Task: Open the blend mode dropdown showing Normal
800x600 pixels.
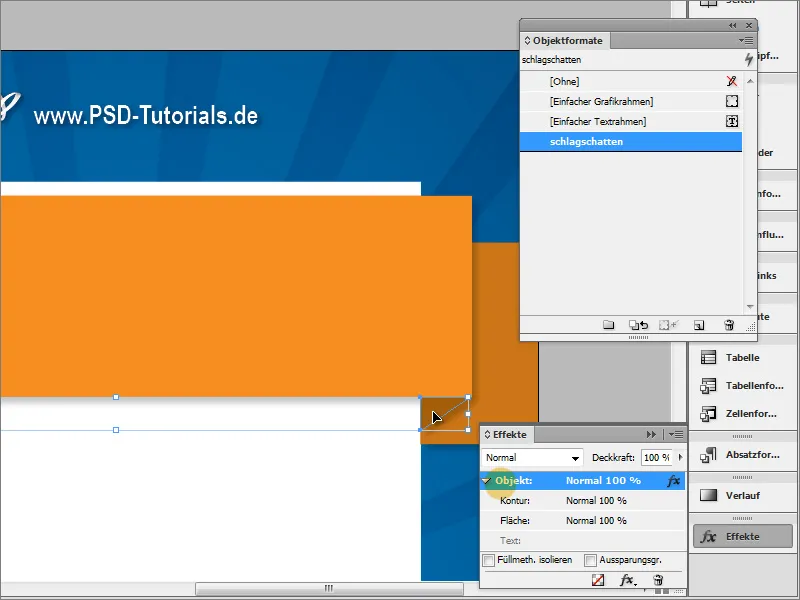Action: point(532,458)
